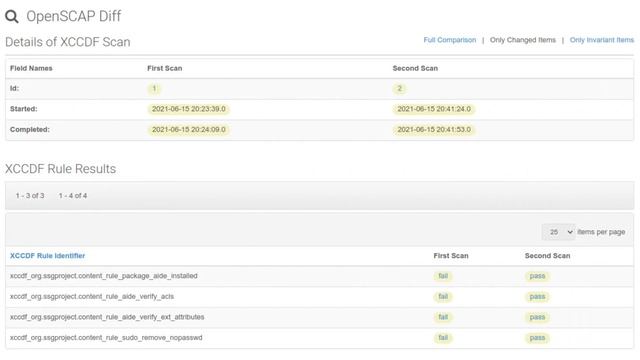Screen dimensions: 640x360
Task: Click the rule sudo_remove_nopasswd row text
Action: tap(106, 338)
